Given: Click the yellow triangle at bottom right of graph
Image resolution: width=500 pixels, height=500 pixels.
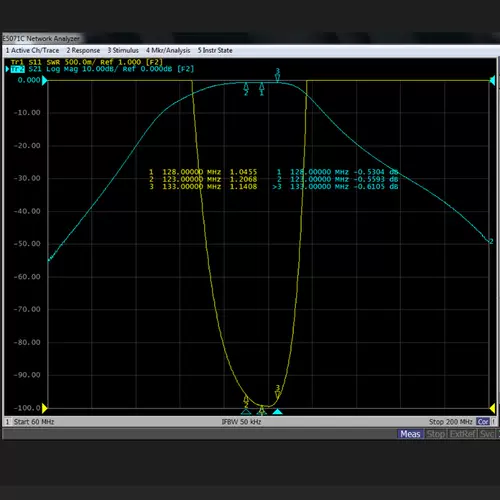Looking at the screenshot, I should click(x=492, y=408).
